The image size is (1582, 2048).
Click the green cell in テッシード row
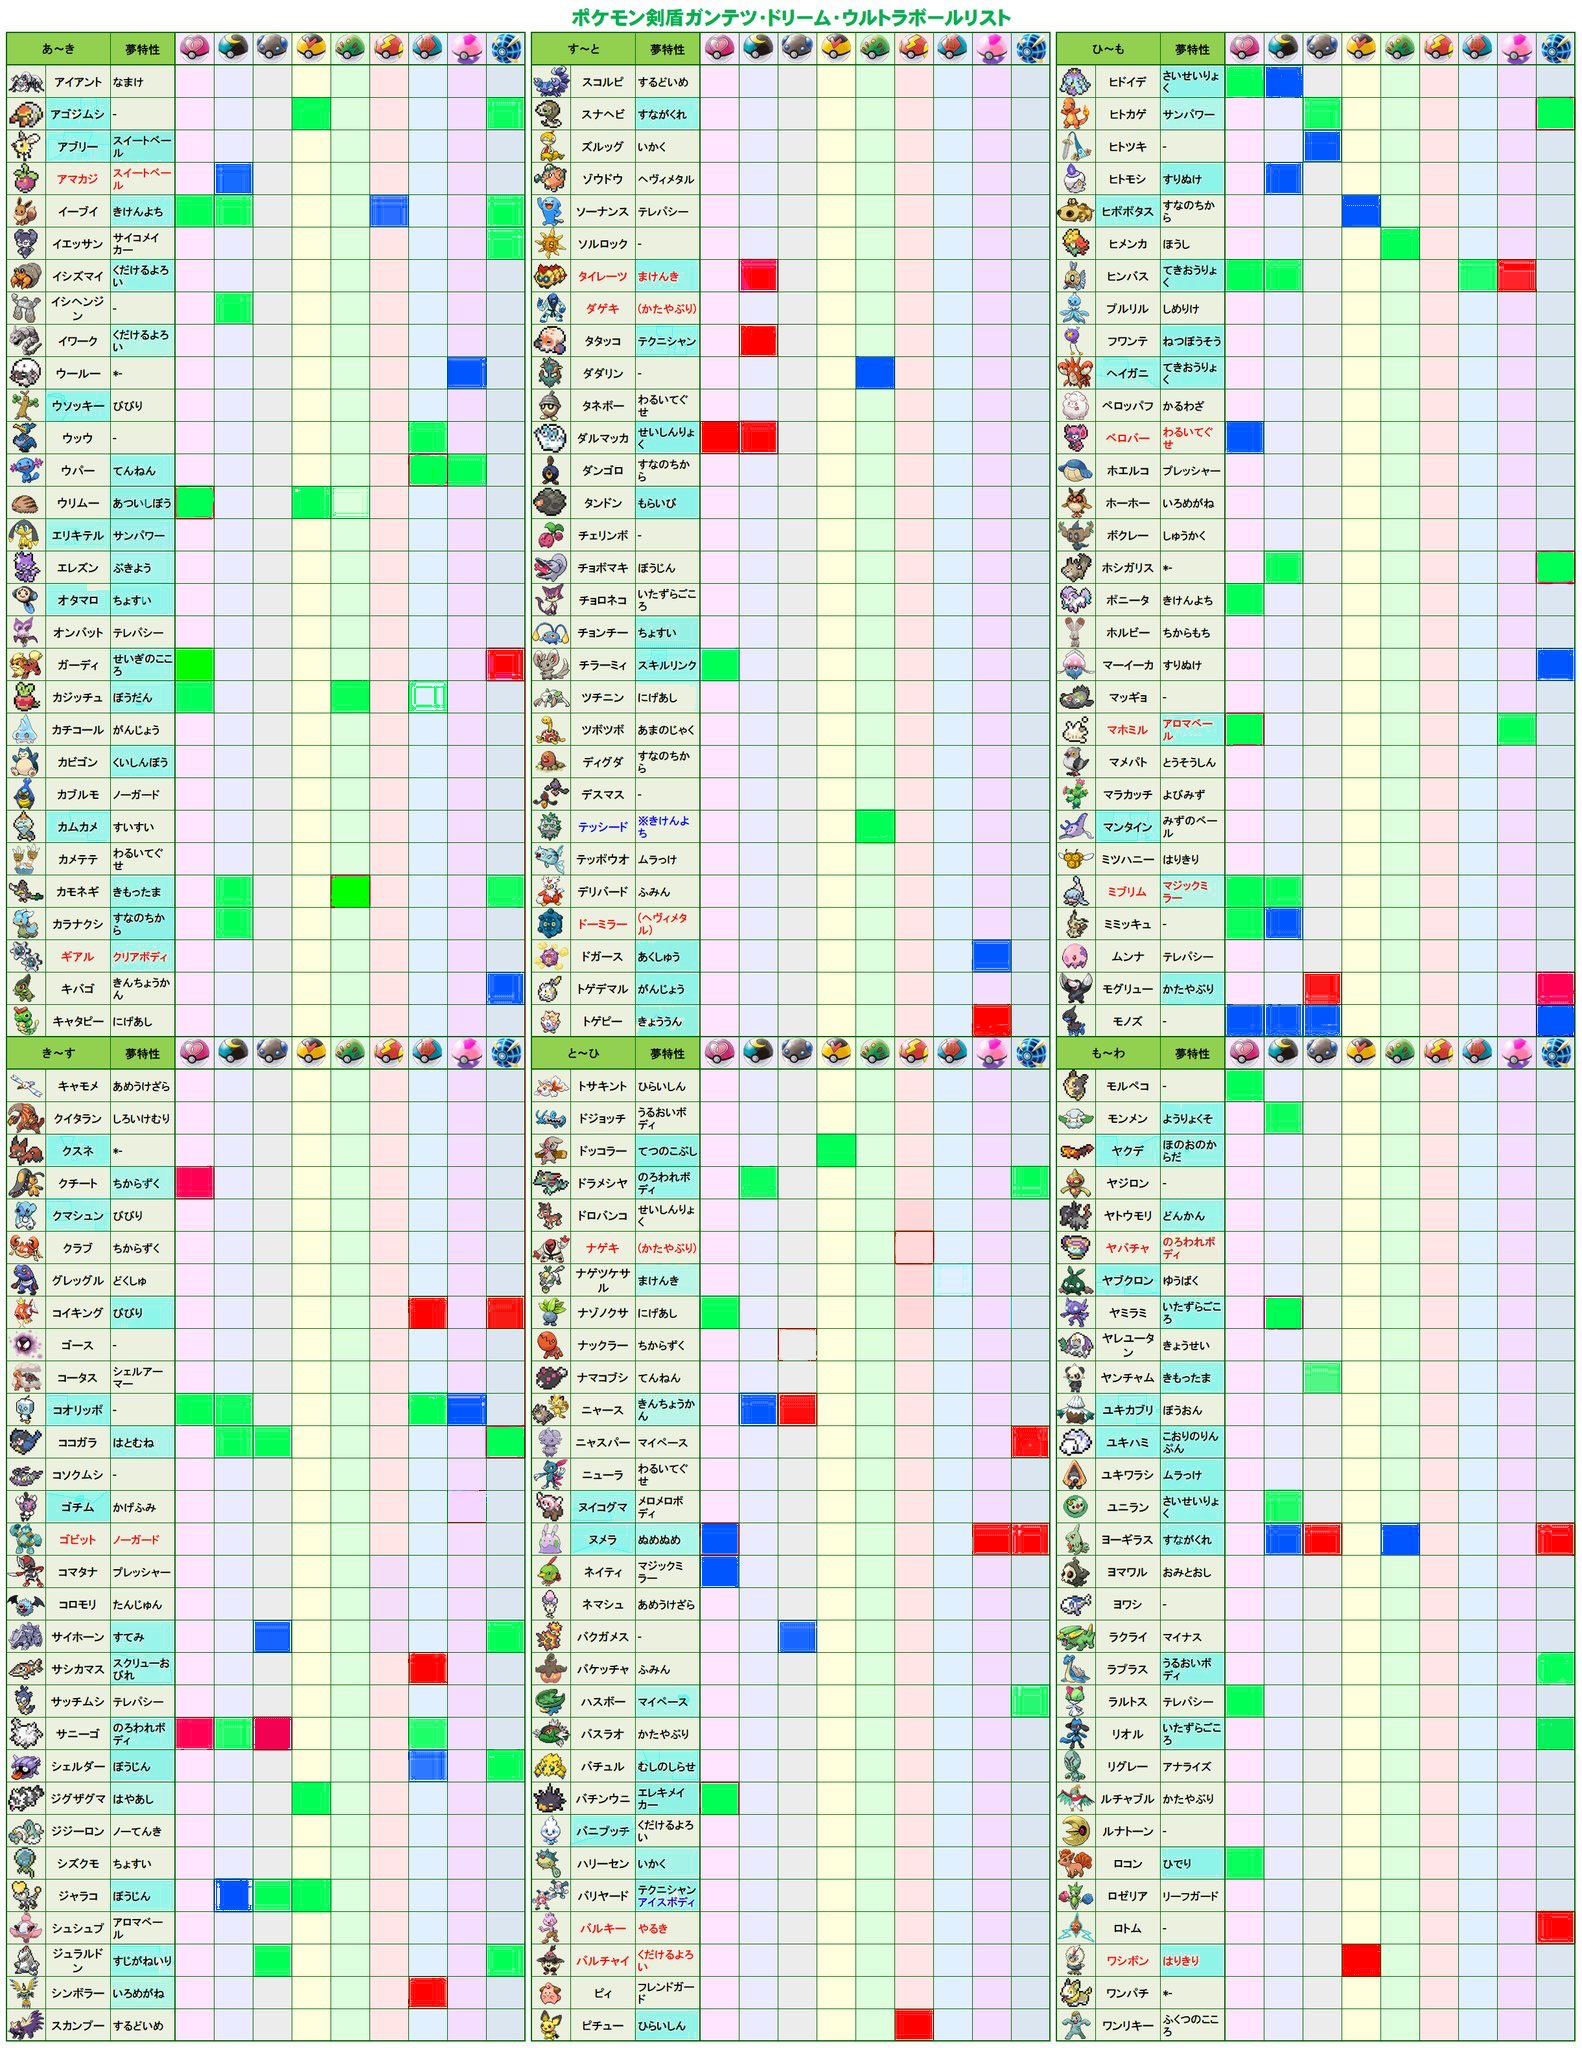(875, 827)
